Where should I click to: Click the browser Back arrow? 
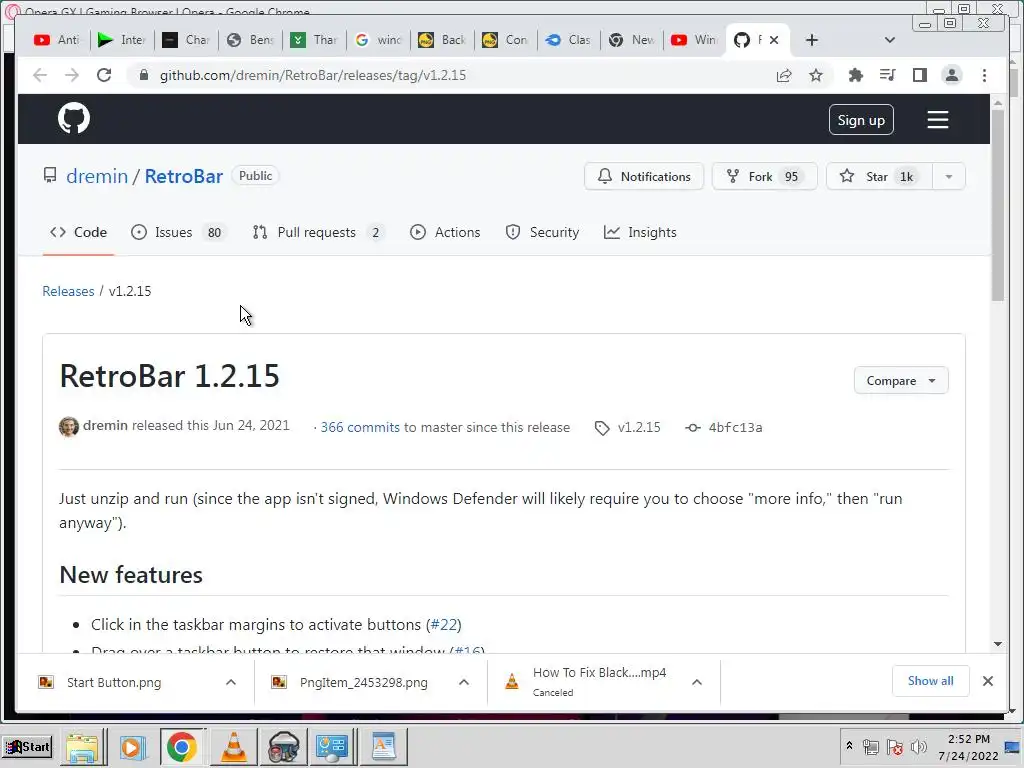(x=40, y=75)
